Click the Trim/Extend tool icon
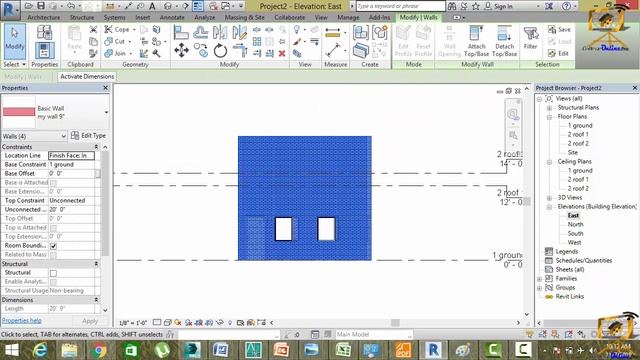 pyautogui.click(x=240, y=51)
